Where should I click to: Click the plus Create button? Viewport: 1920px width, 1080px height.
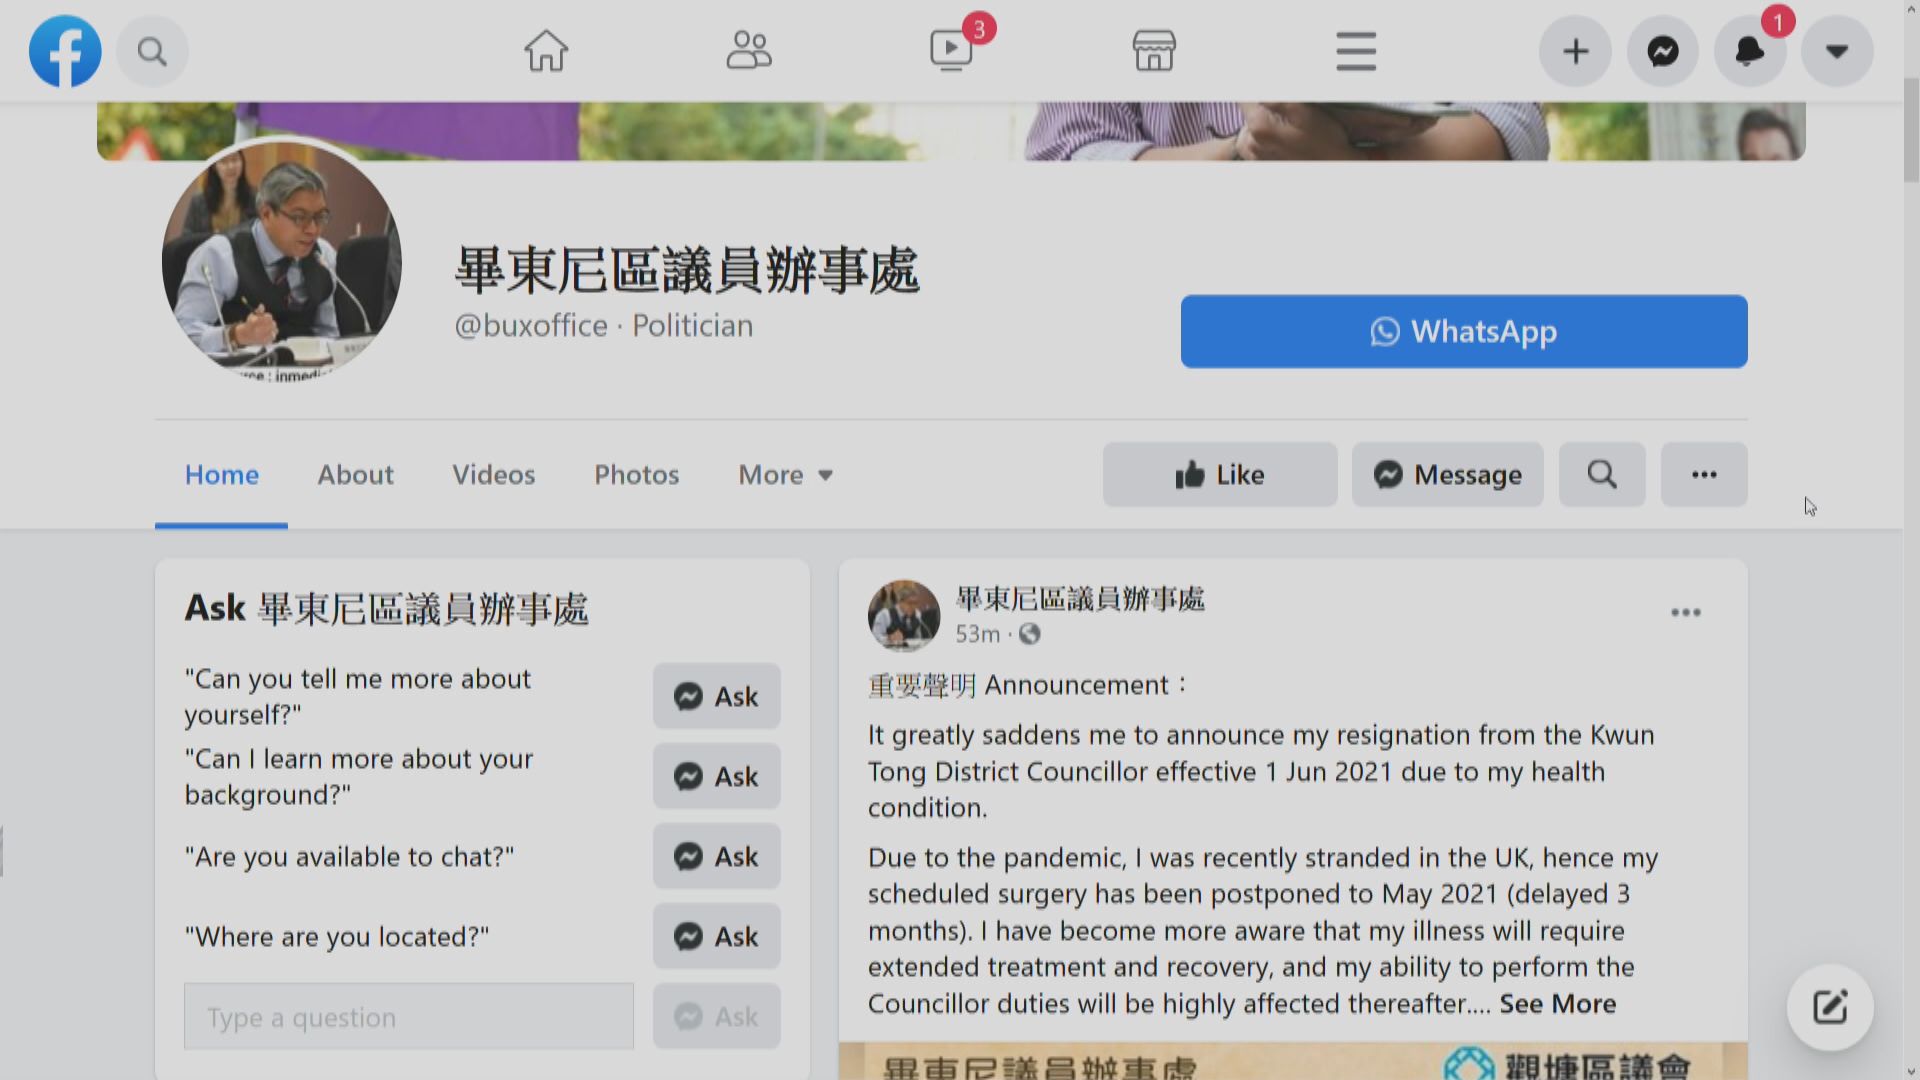pos(1575,51)
